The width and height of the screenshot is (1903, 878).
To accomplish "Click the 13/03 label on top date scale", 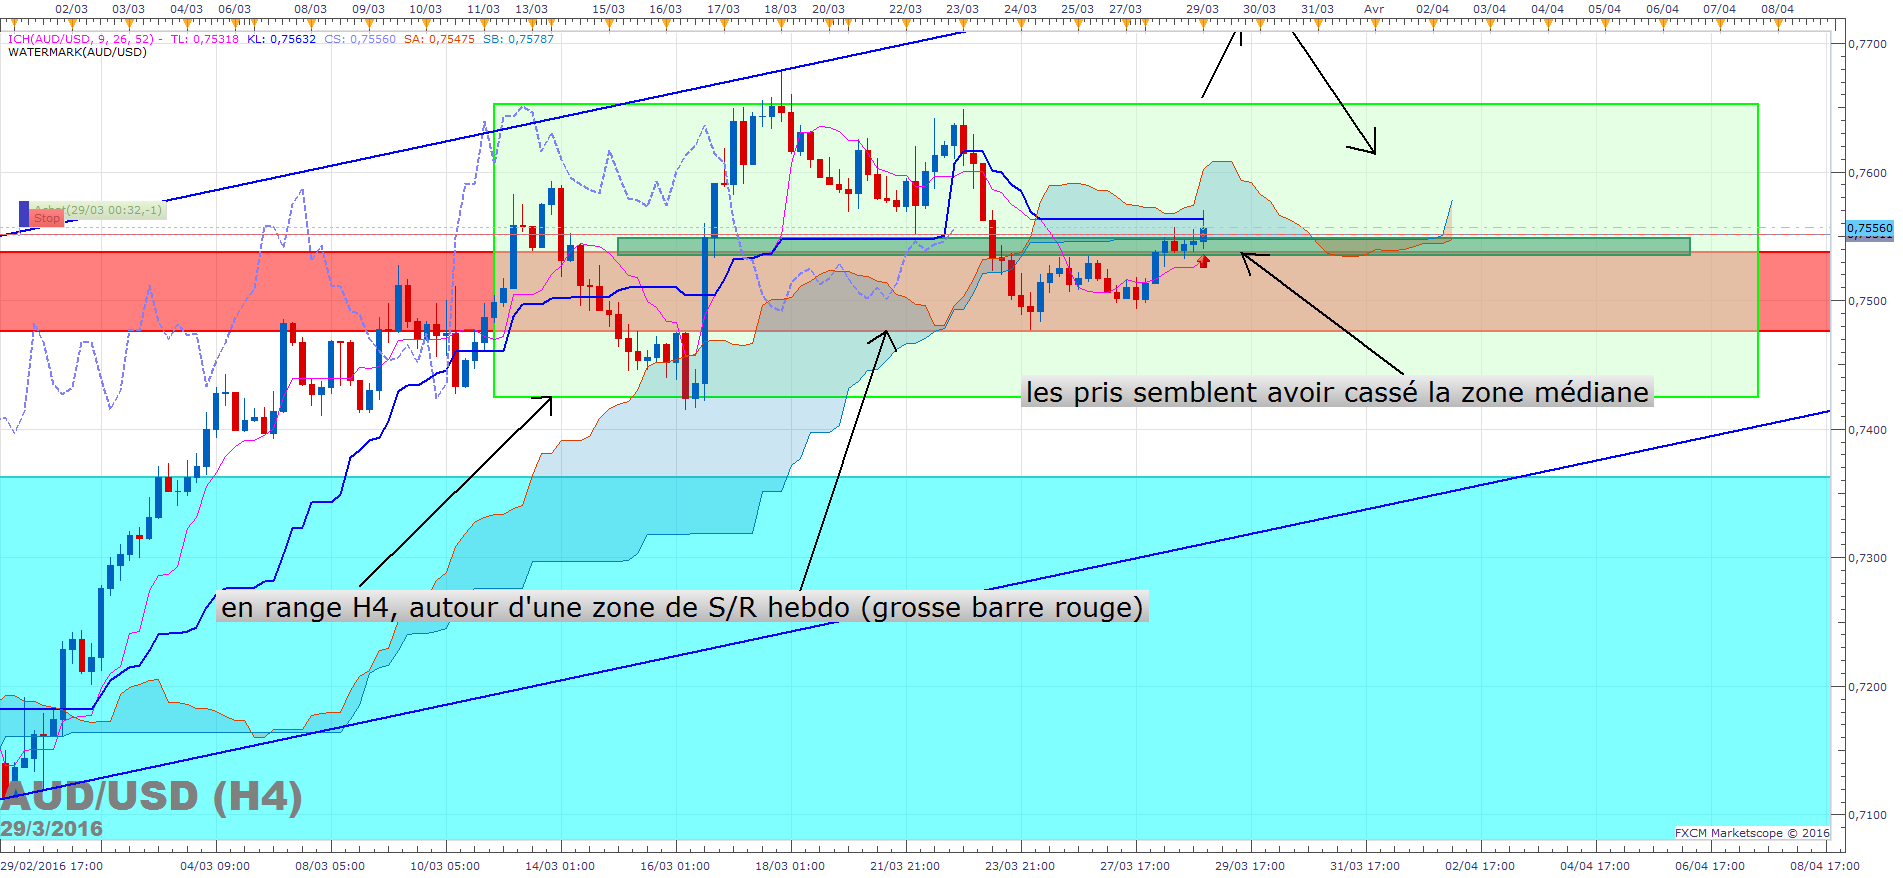I will pyautogui.click(x=531, y=9).
